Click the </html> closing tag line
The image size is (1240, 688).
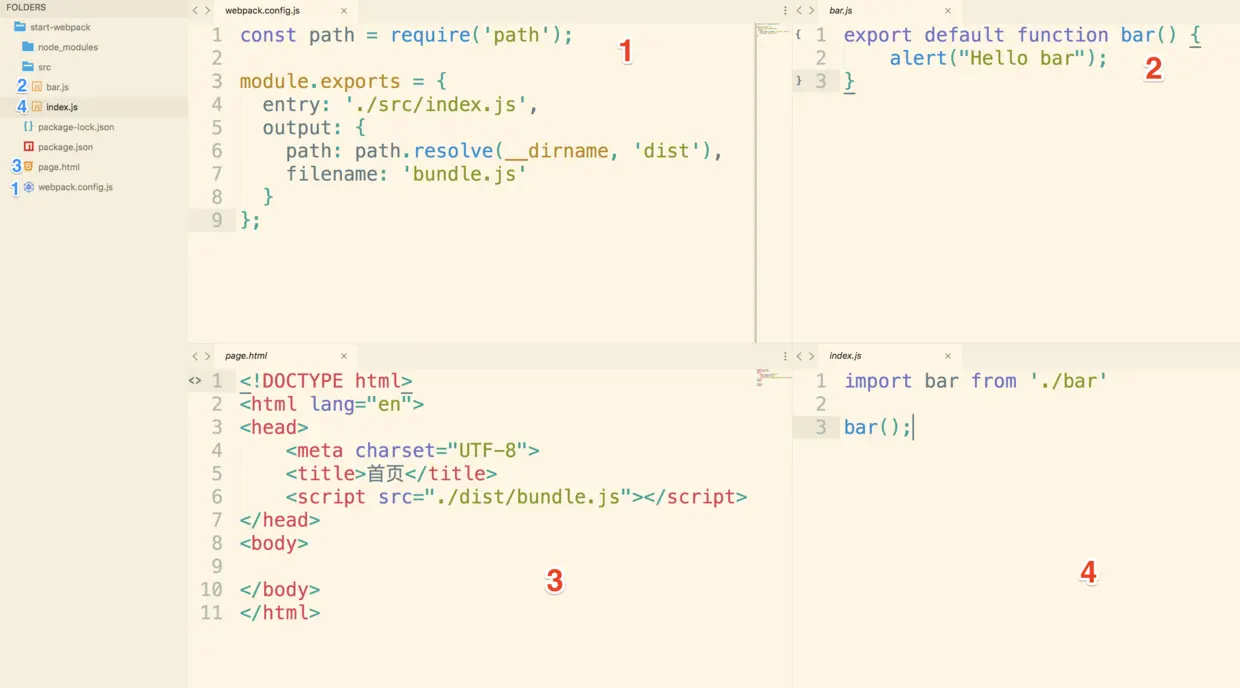pos(280,613)
